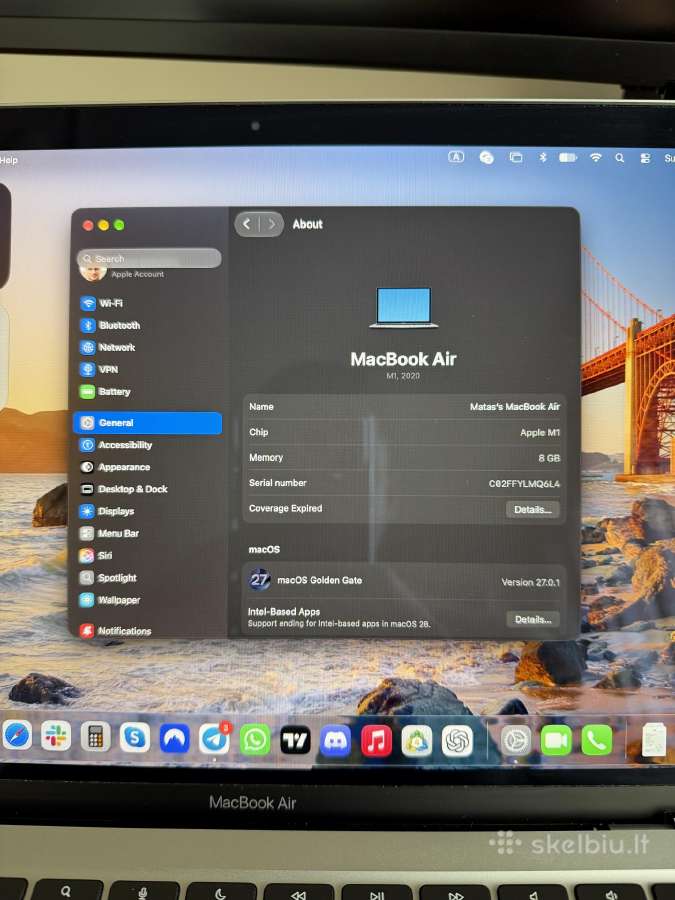
Task: Open the Help menu
Action: (x=9, y=160)
